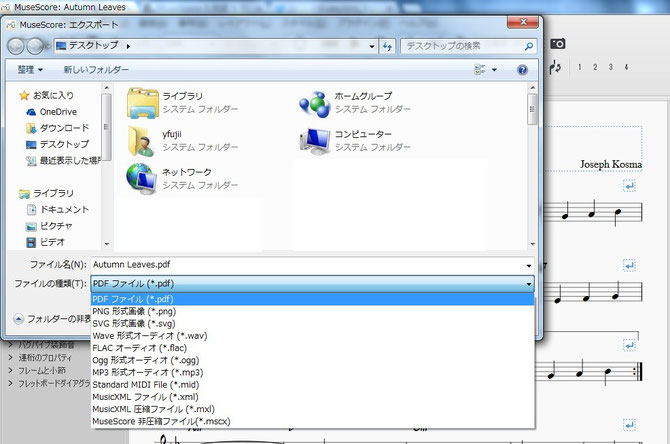Viewport: 670px width, 444px height.
Task: Open the view options dropdown arrow
Action: click(494, 70)
